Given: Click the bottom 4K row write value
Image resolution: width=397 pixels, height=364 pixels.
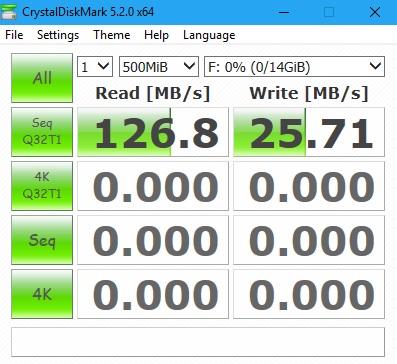Looking at the screenshot, I should [x=309, y=294].
